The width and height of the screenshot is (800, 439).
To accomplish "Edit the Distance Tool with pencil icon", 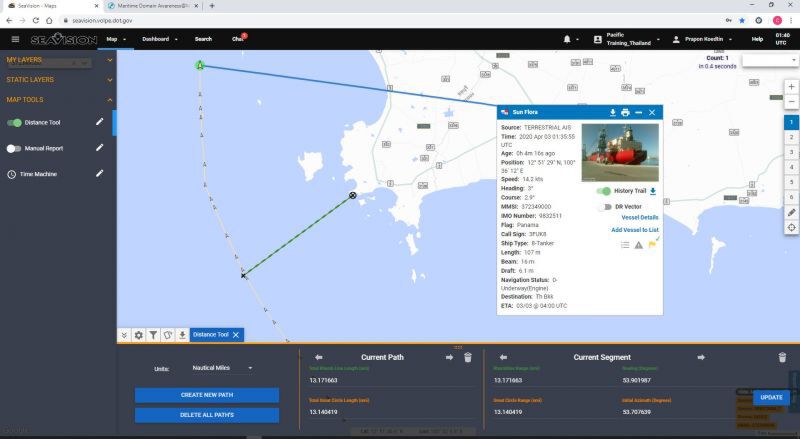I will pos(99,122).
